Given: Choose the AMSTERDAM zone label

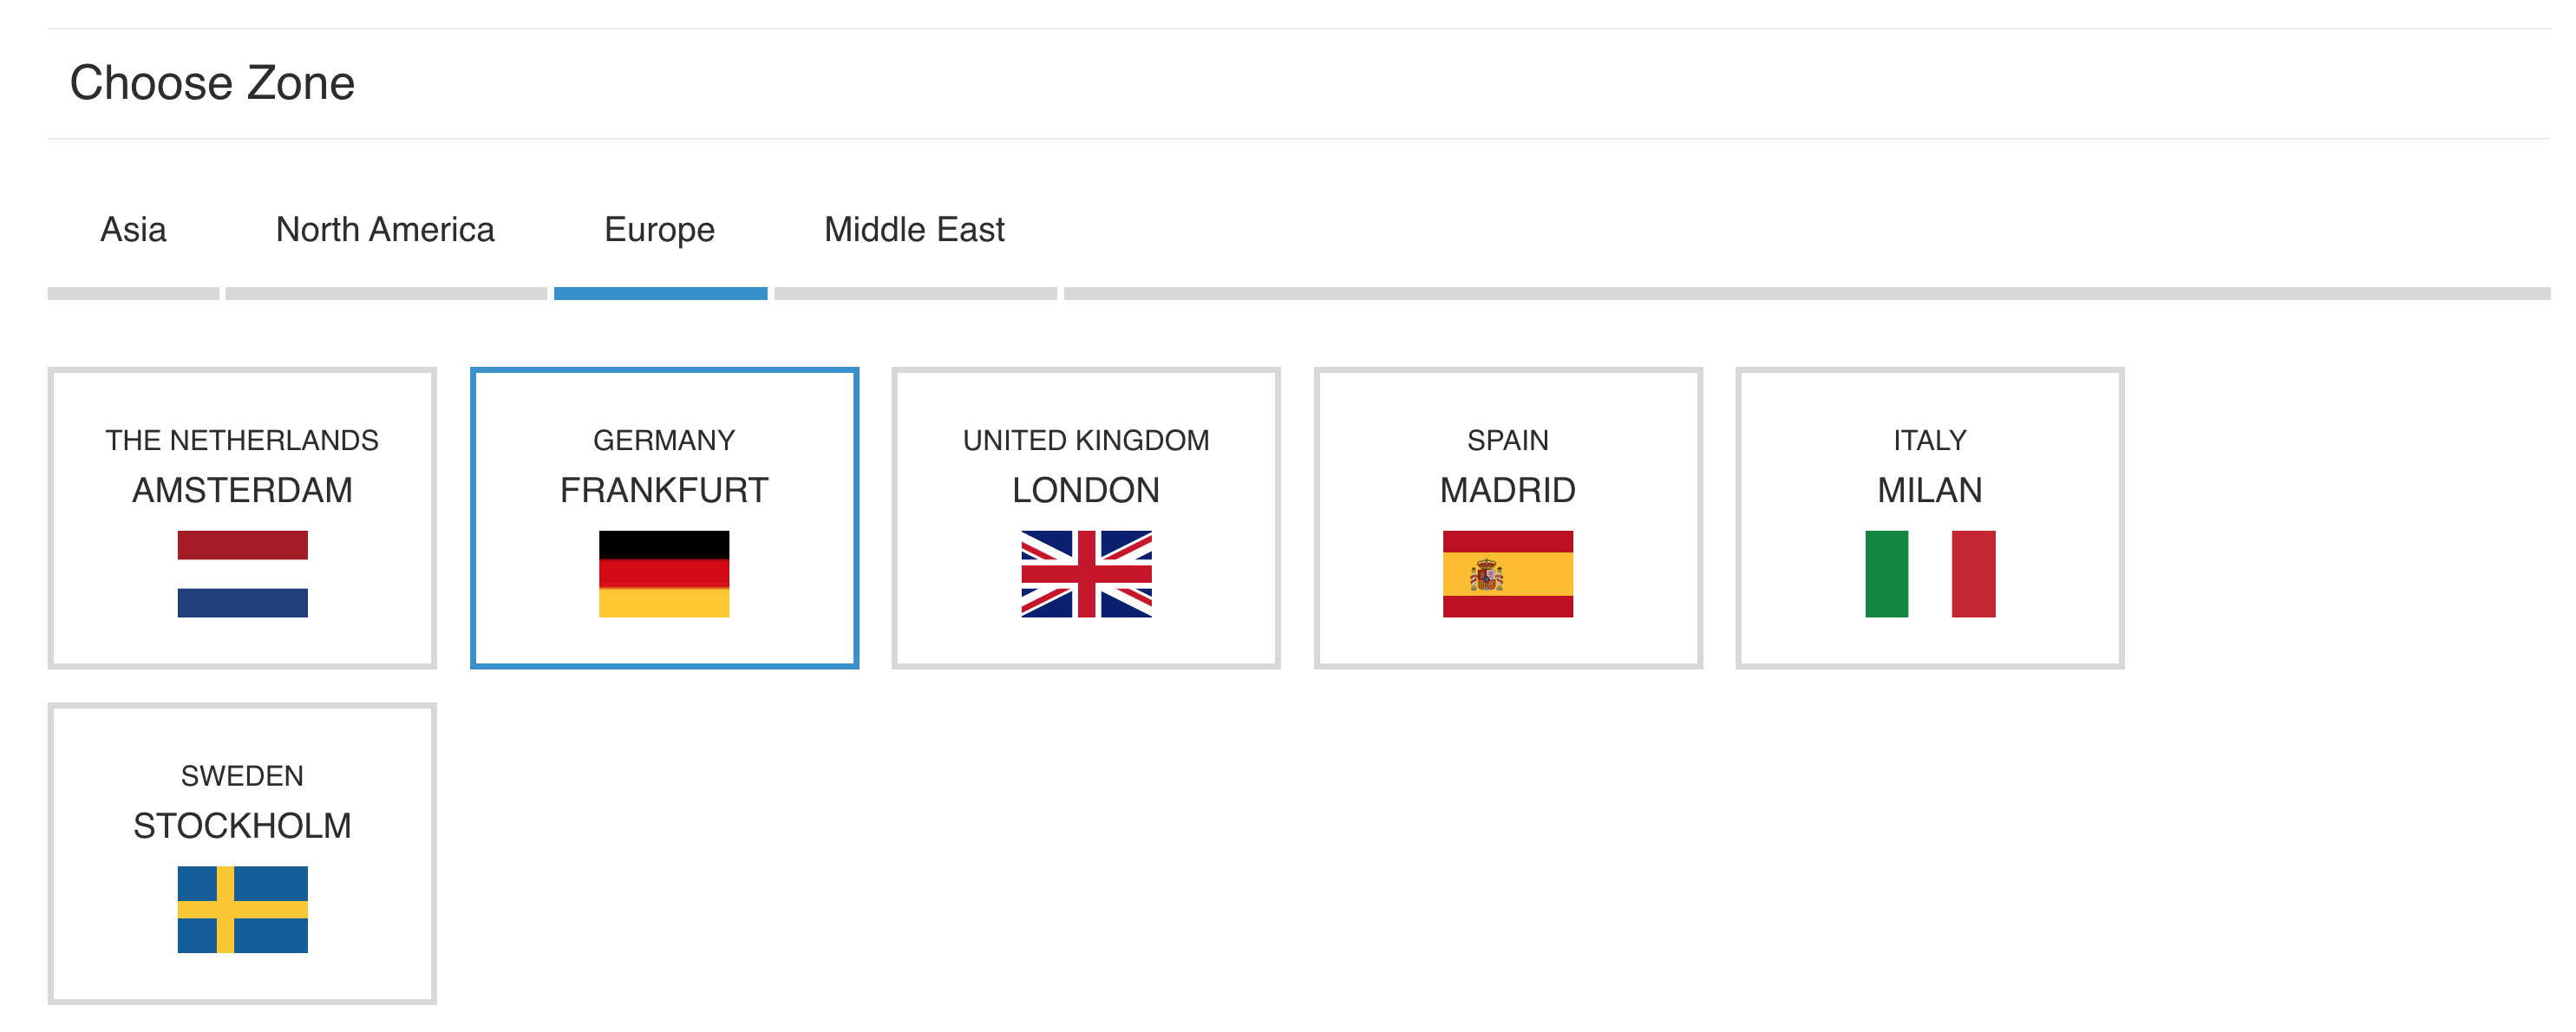Looking at the screenshot, I should [x=242, y=490].
